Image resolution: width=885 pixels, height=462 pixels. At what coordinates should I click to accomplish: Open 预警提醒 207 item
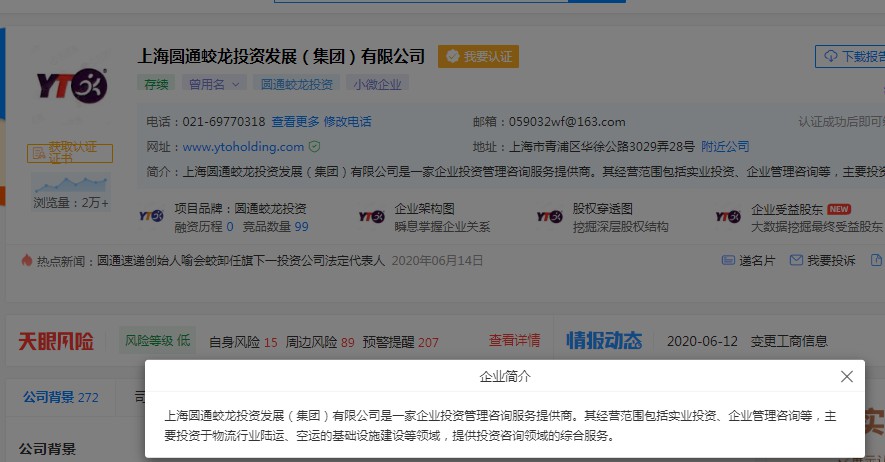400,342
